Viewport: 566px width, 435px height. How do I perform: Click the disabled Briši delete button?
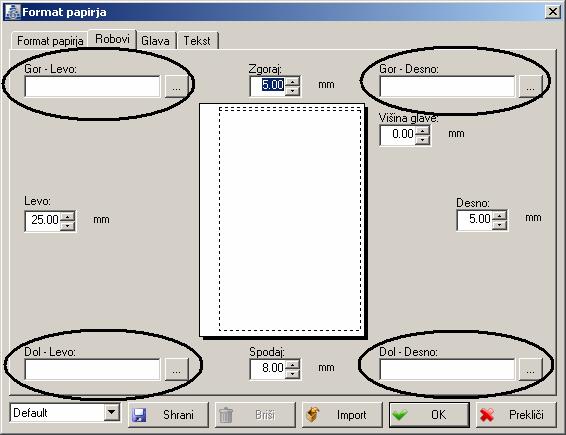(x=255, y=415)
